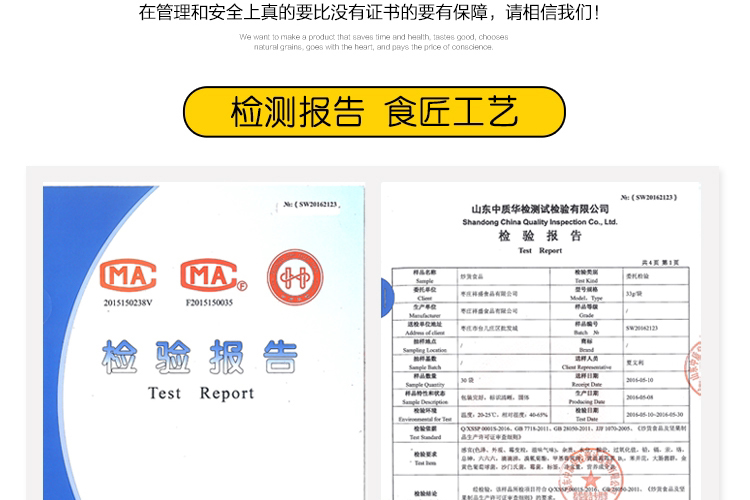Click the '检 验 报 告' heading on the report page
This screenshot has width=750, height=500.
(540, 235)
